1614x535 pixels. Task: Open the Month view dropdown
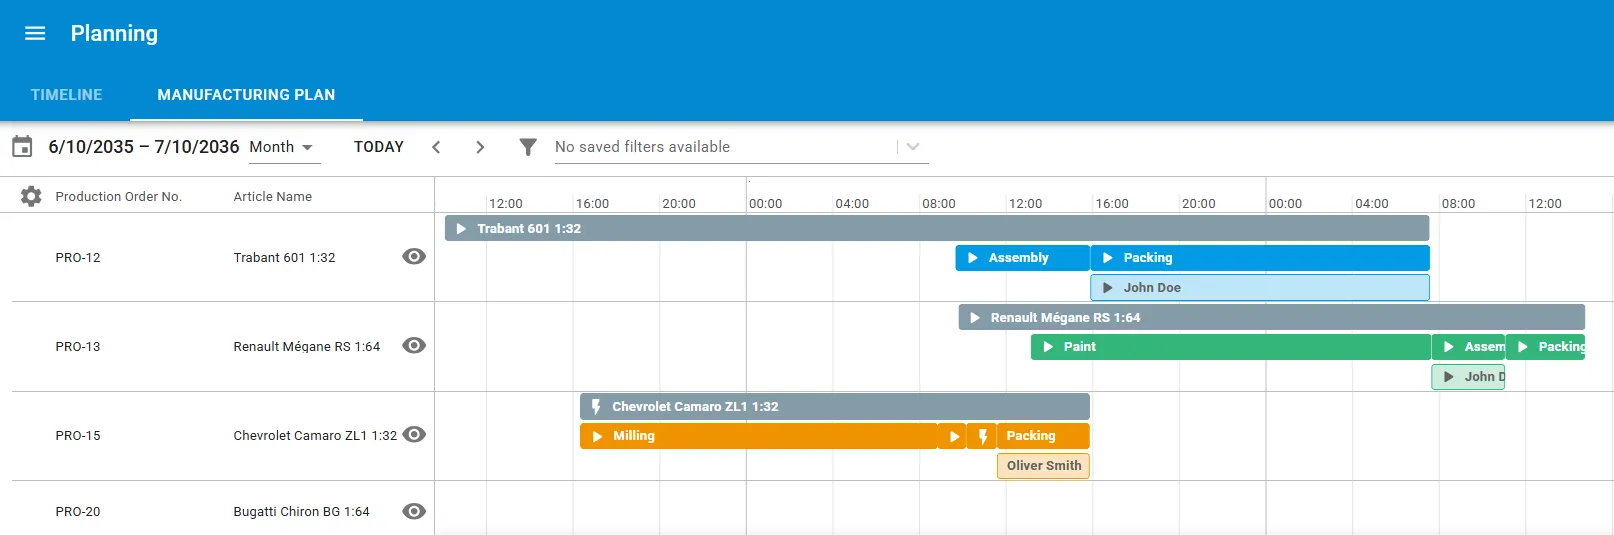[x=282, y=147]
